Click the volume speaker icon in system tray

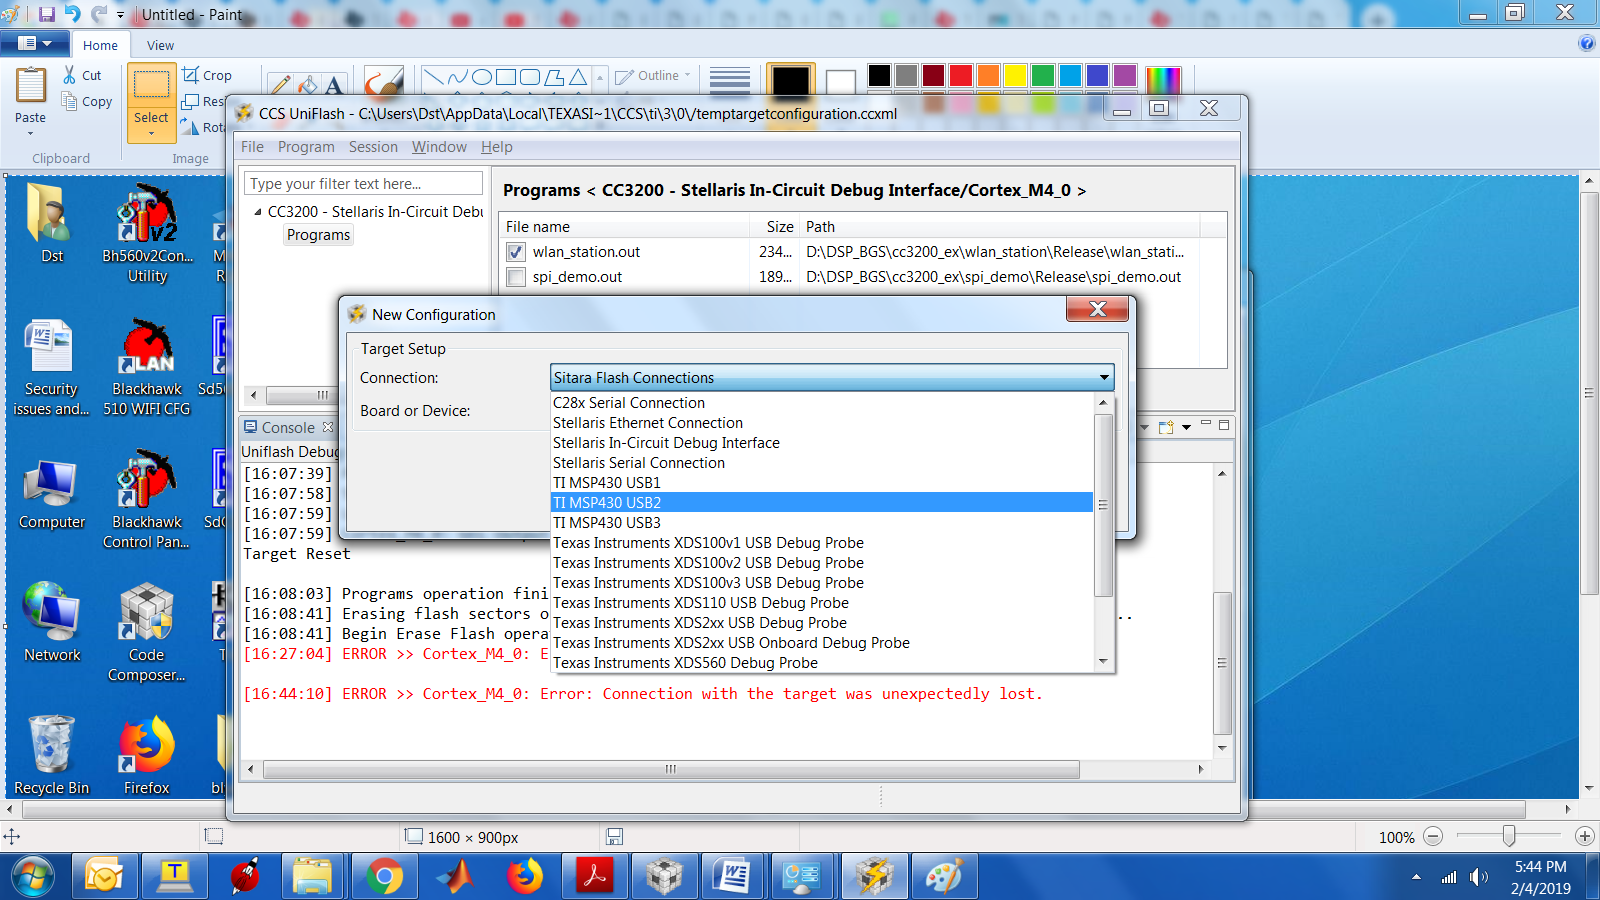(1479, 877)
